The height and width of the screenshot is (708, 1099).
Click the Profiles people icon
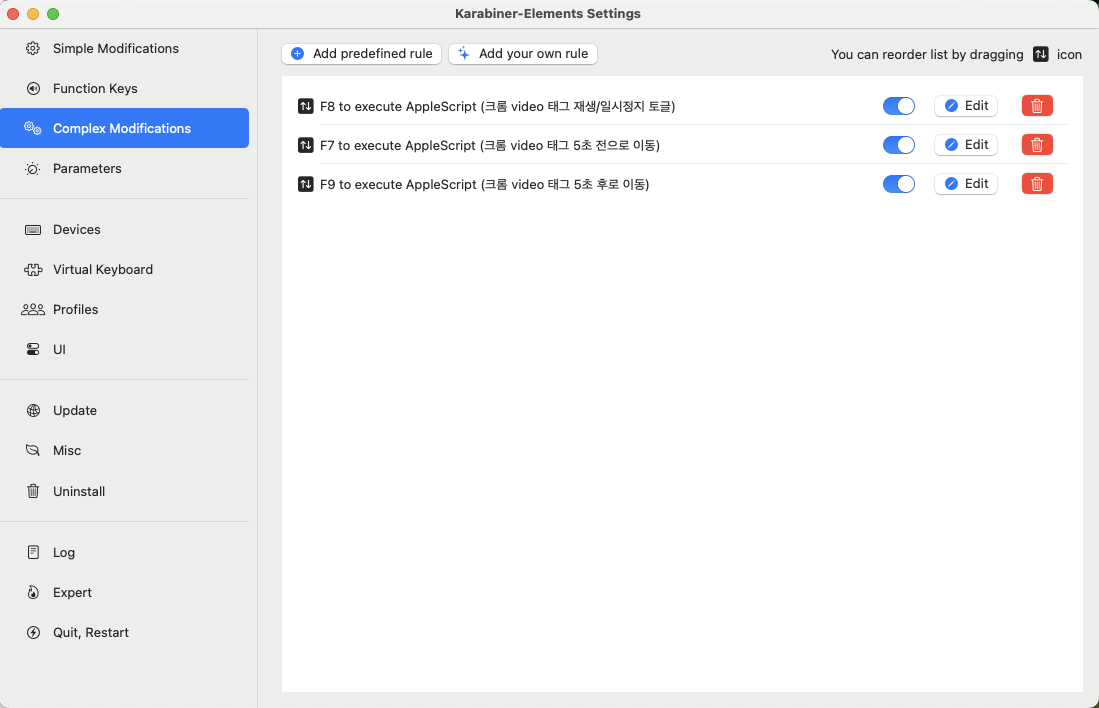pyautogui.click(x=33, y=309)
